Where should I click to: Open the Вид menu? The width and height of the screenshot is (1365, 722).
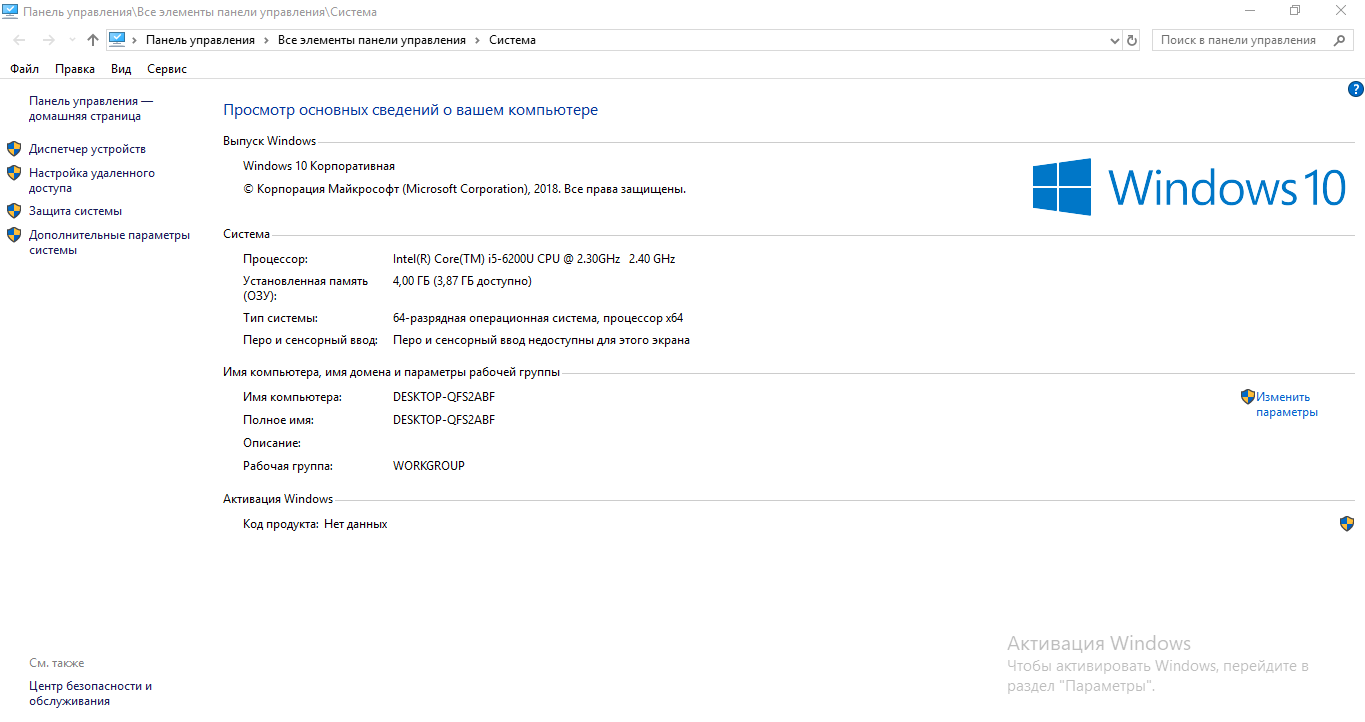pos(121,69)
